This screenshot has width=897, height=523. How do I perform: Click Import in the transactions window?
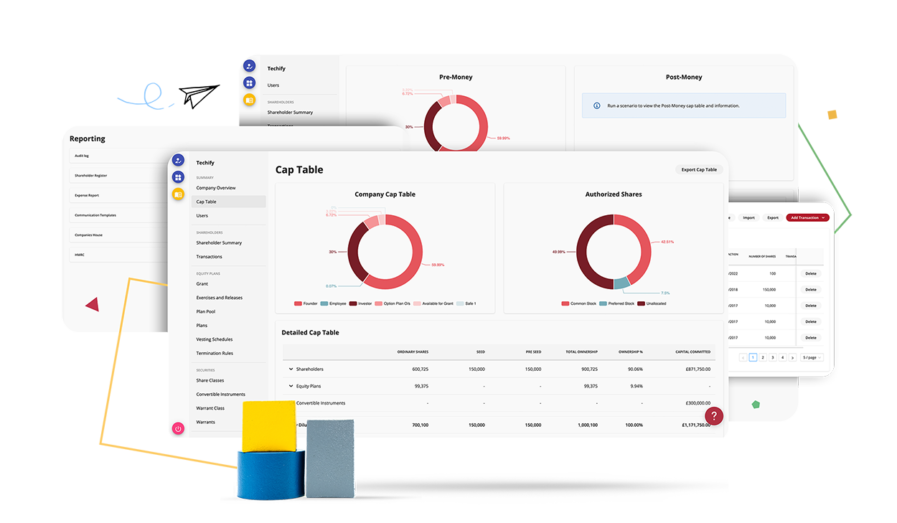tap(748, 217)
